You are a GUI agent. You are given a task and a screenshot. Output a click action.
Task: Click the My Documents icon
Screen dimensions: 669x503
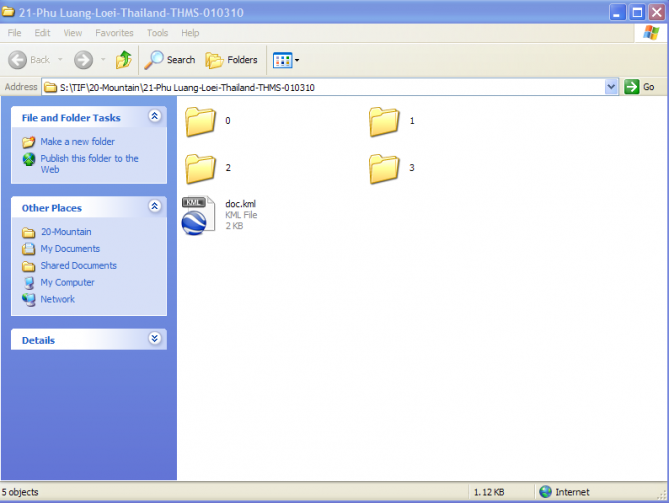(x=29, y=249)
